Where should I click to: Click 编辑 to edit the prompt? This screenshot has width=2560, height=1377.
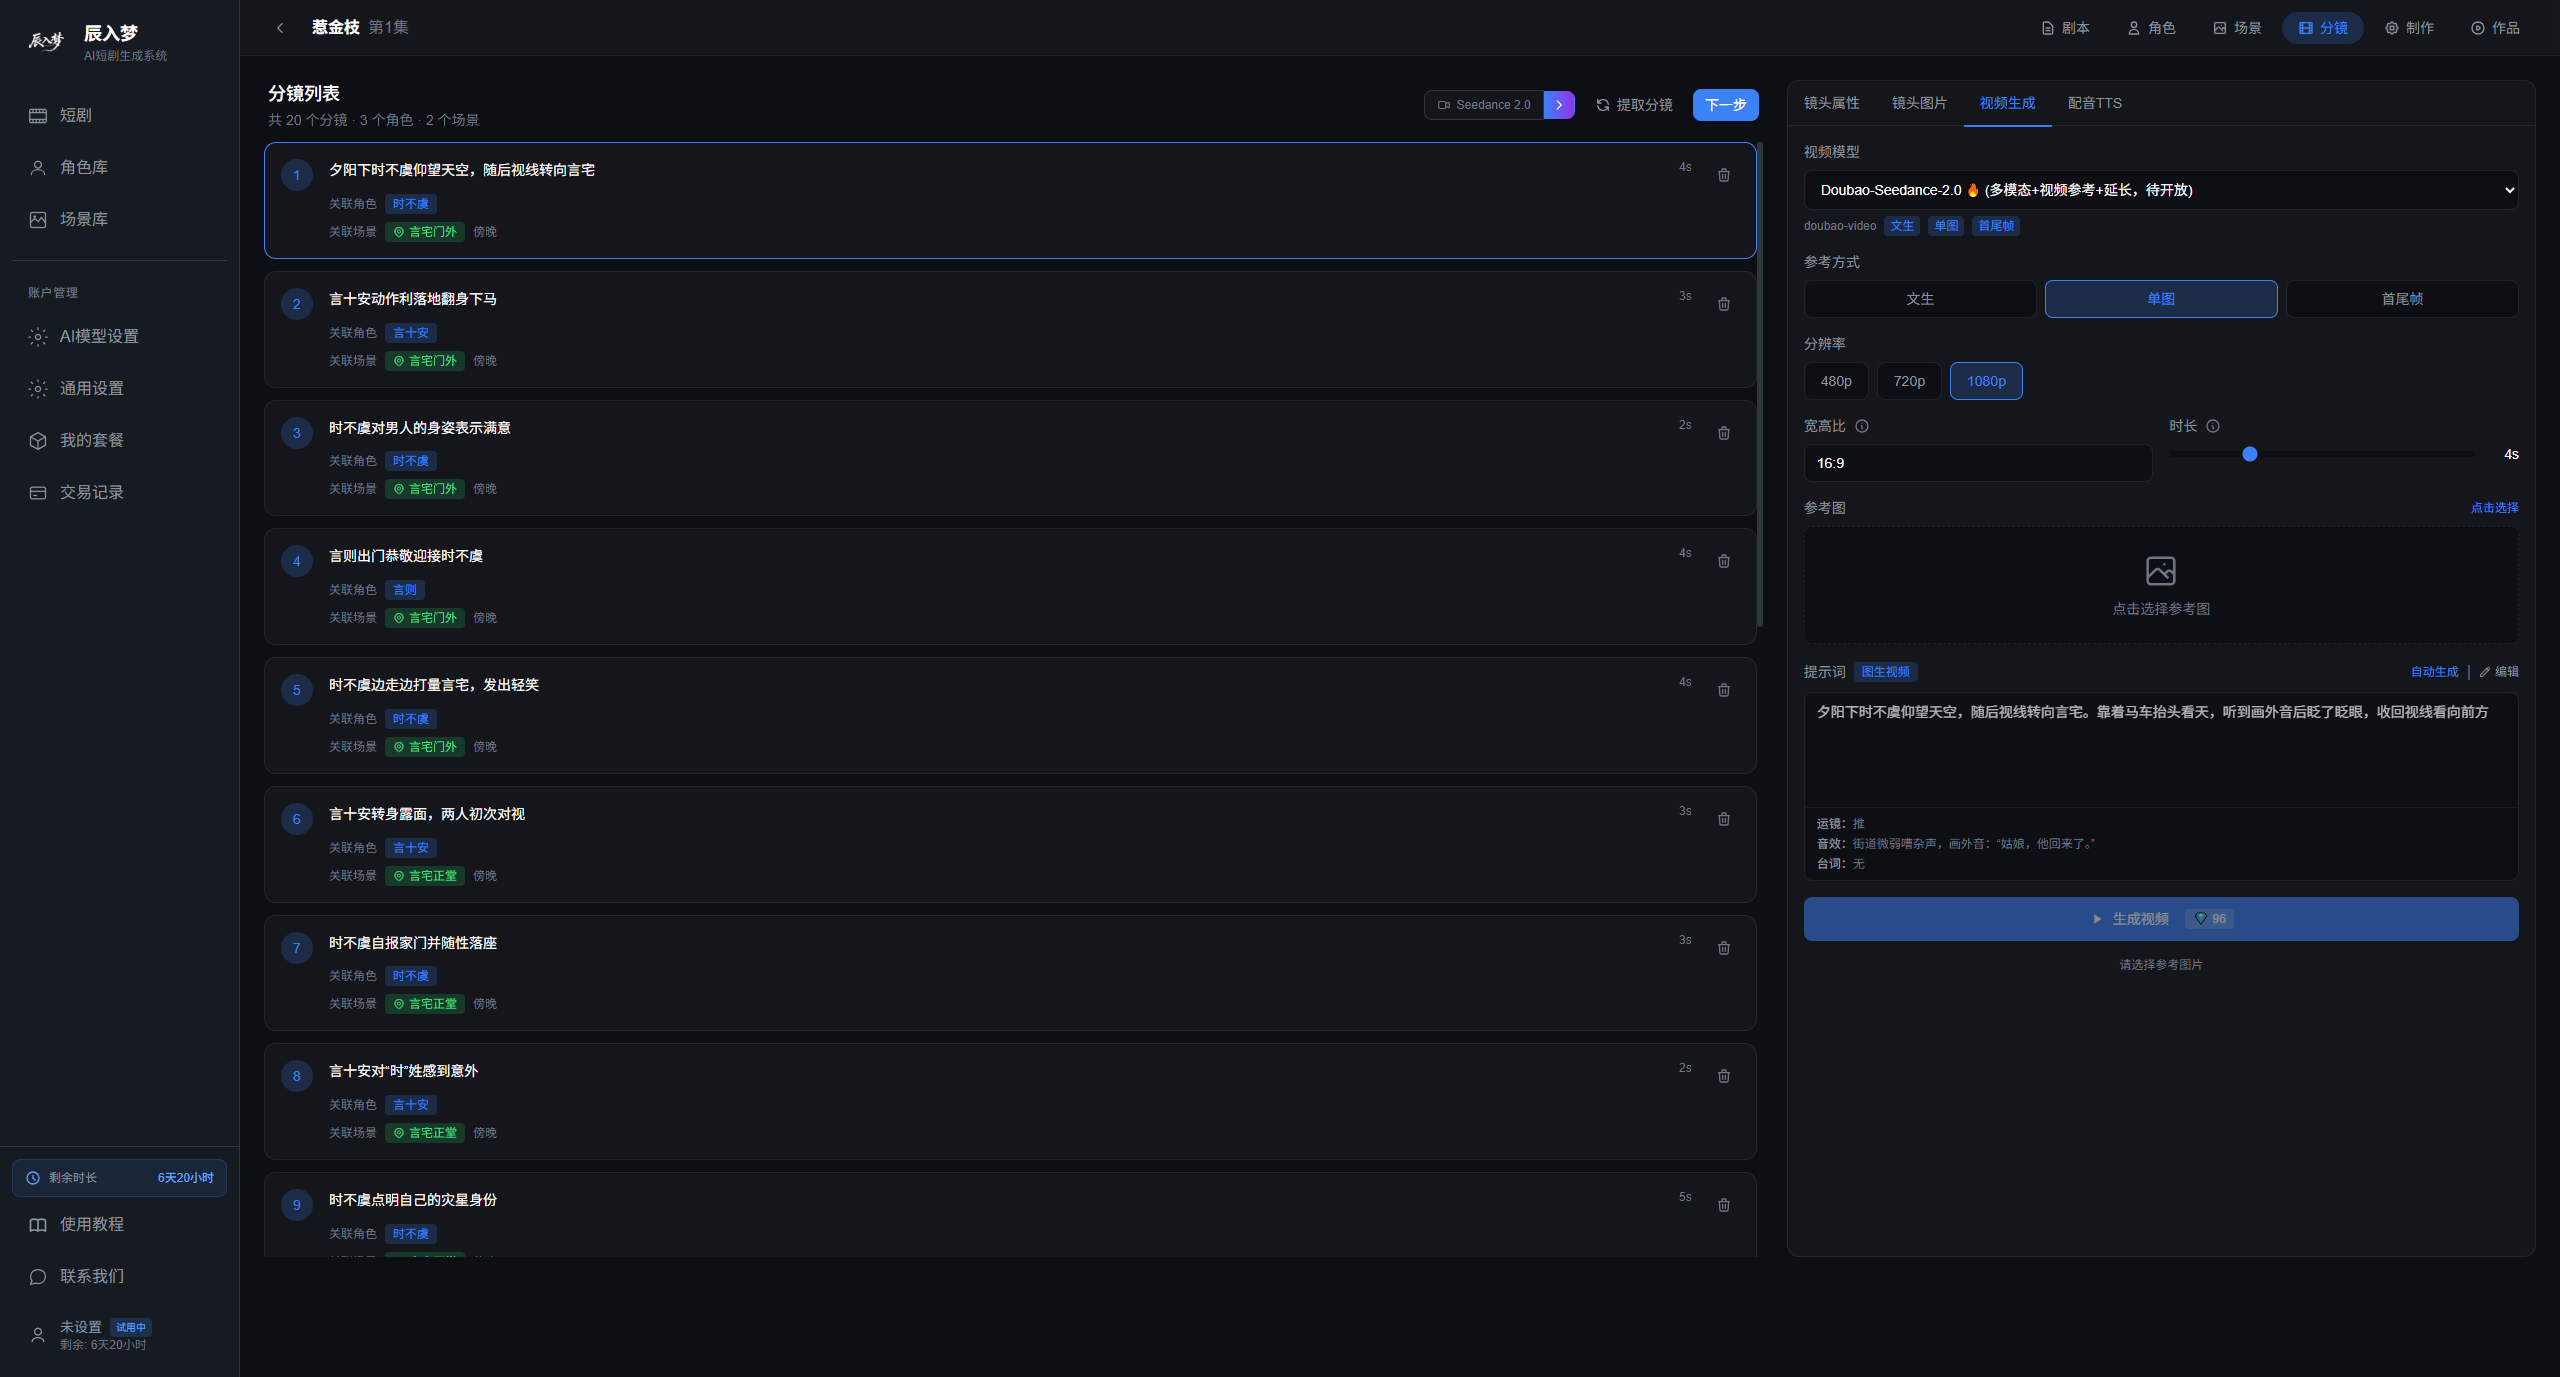(2499, 672)
